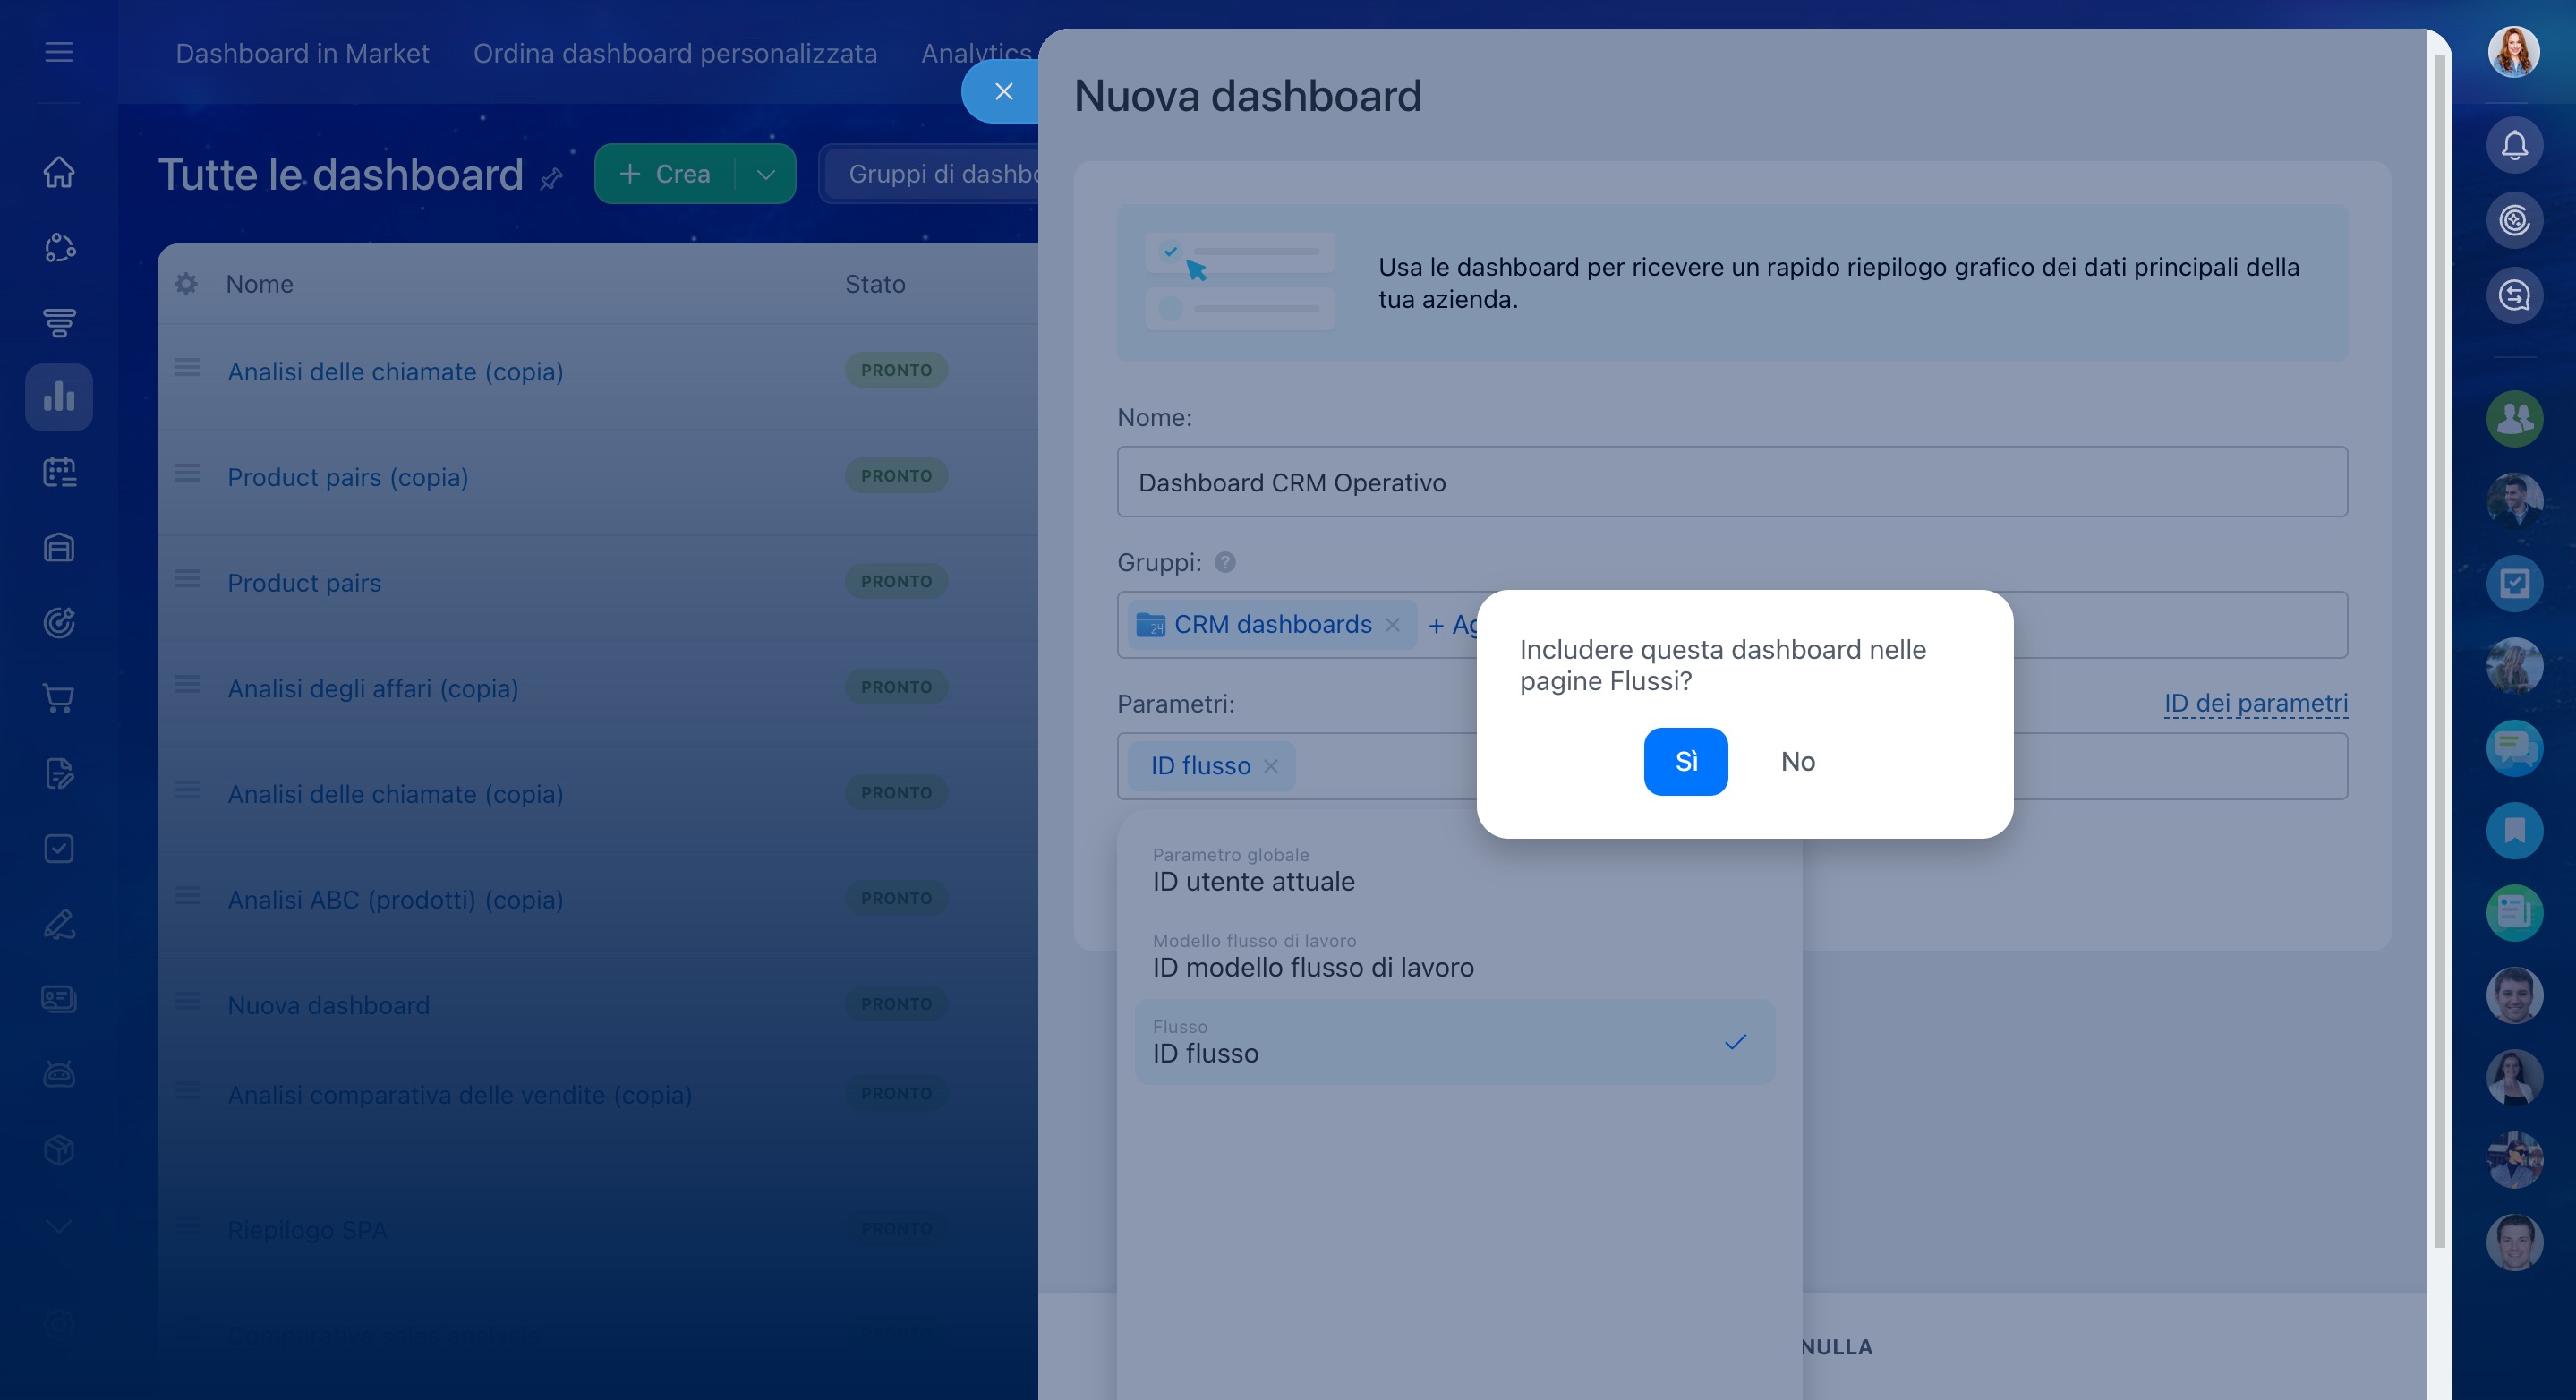Viewport: 2576px width, 1400px height.
Task: Open the analytics bar chart sidebar icon
Action: [59, 397]
